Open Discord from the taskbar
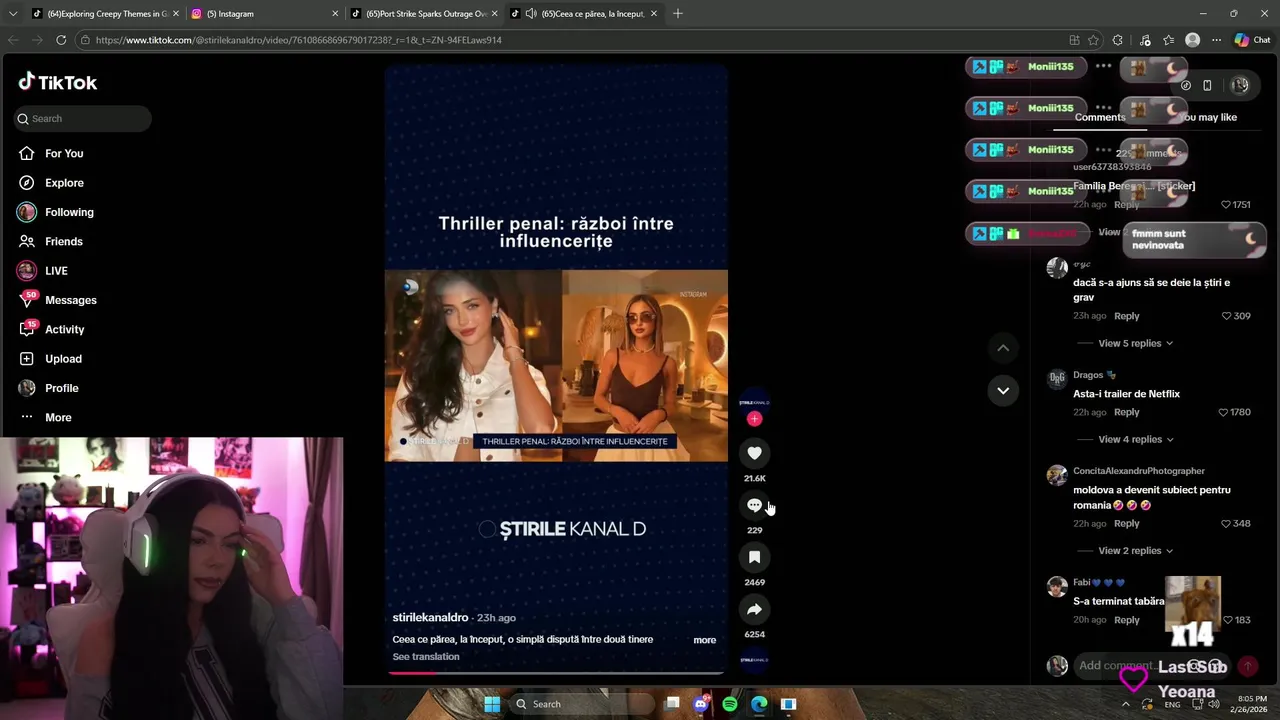The image size is (1280, 720). (x=701, y=704)
